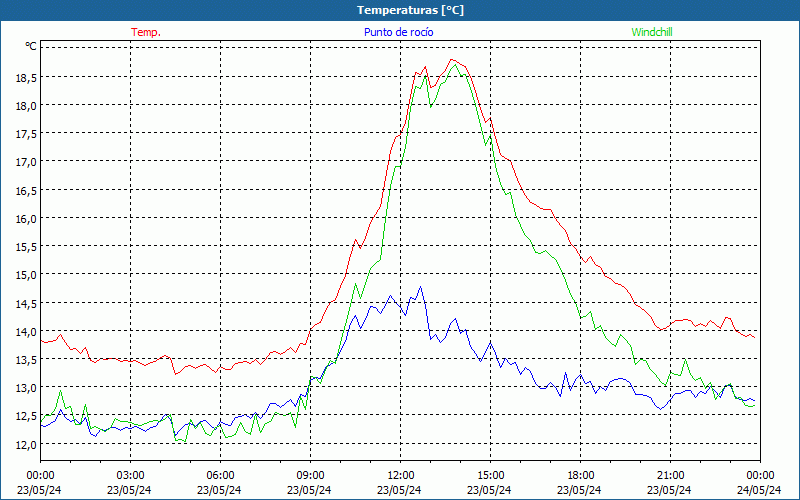The width and height of the screenshot is (800, 500).
Task: Click the 03:00 time axis label
Action: tap(130, 476)
